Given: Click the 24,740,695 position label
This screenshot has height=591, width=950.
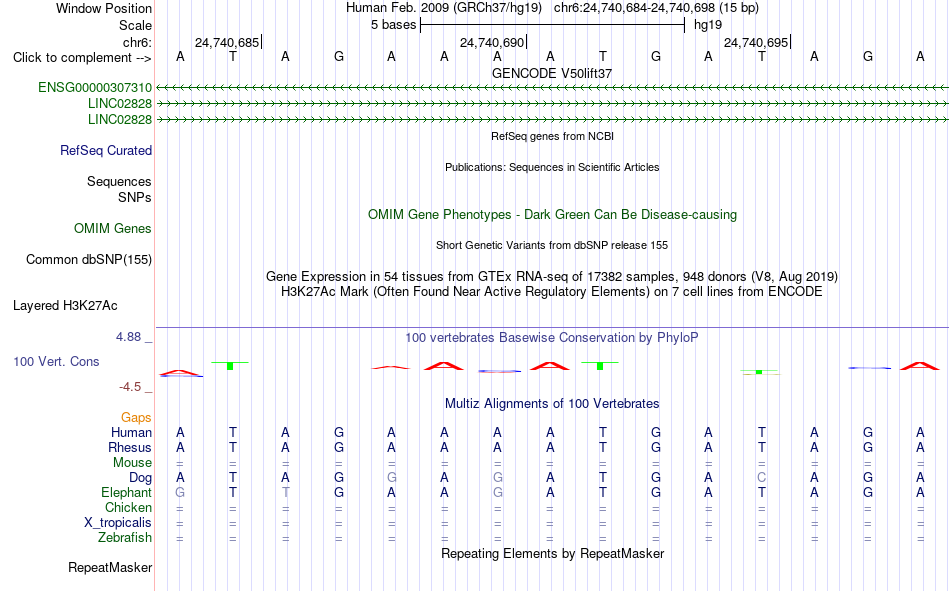Looking at the screenshot, I should 756,42.
